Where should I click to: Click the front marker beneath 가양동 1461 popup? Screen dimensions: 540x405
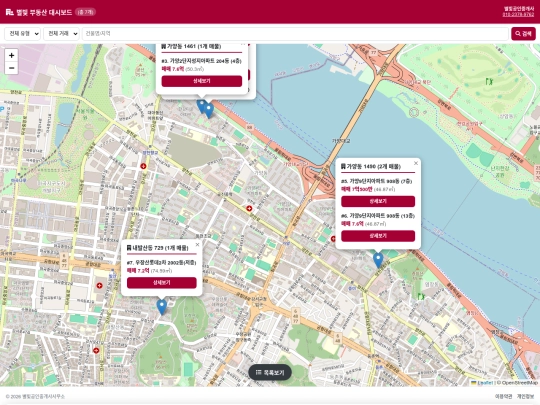click(x=209, y=111)
